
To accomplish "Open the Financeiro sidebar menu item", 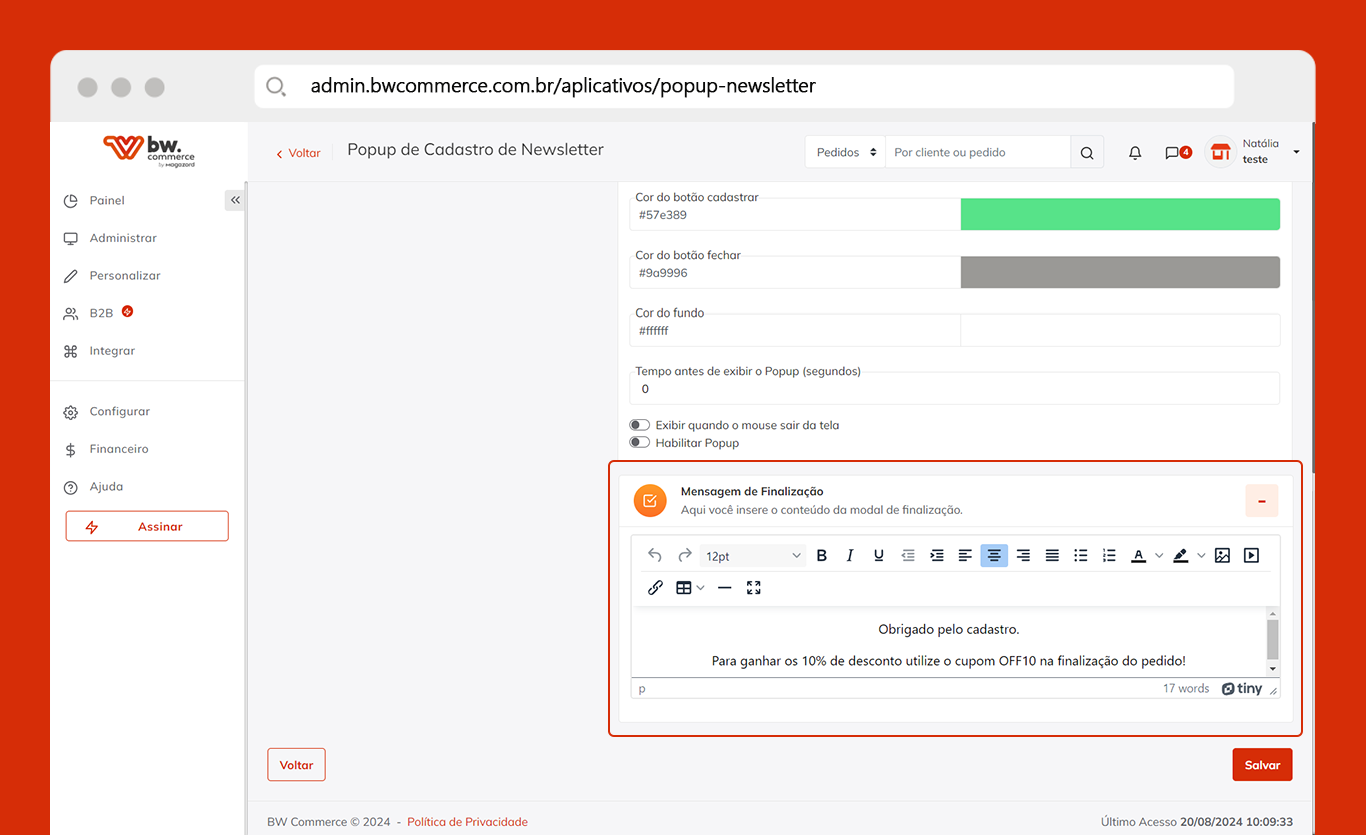I will click(x=119, y=449).
